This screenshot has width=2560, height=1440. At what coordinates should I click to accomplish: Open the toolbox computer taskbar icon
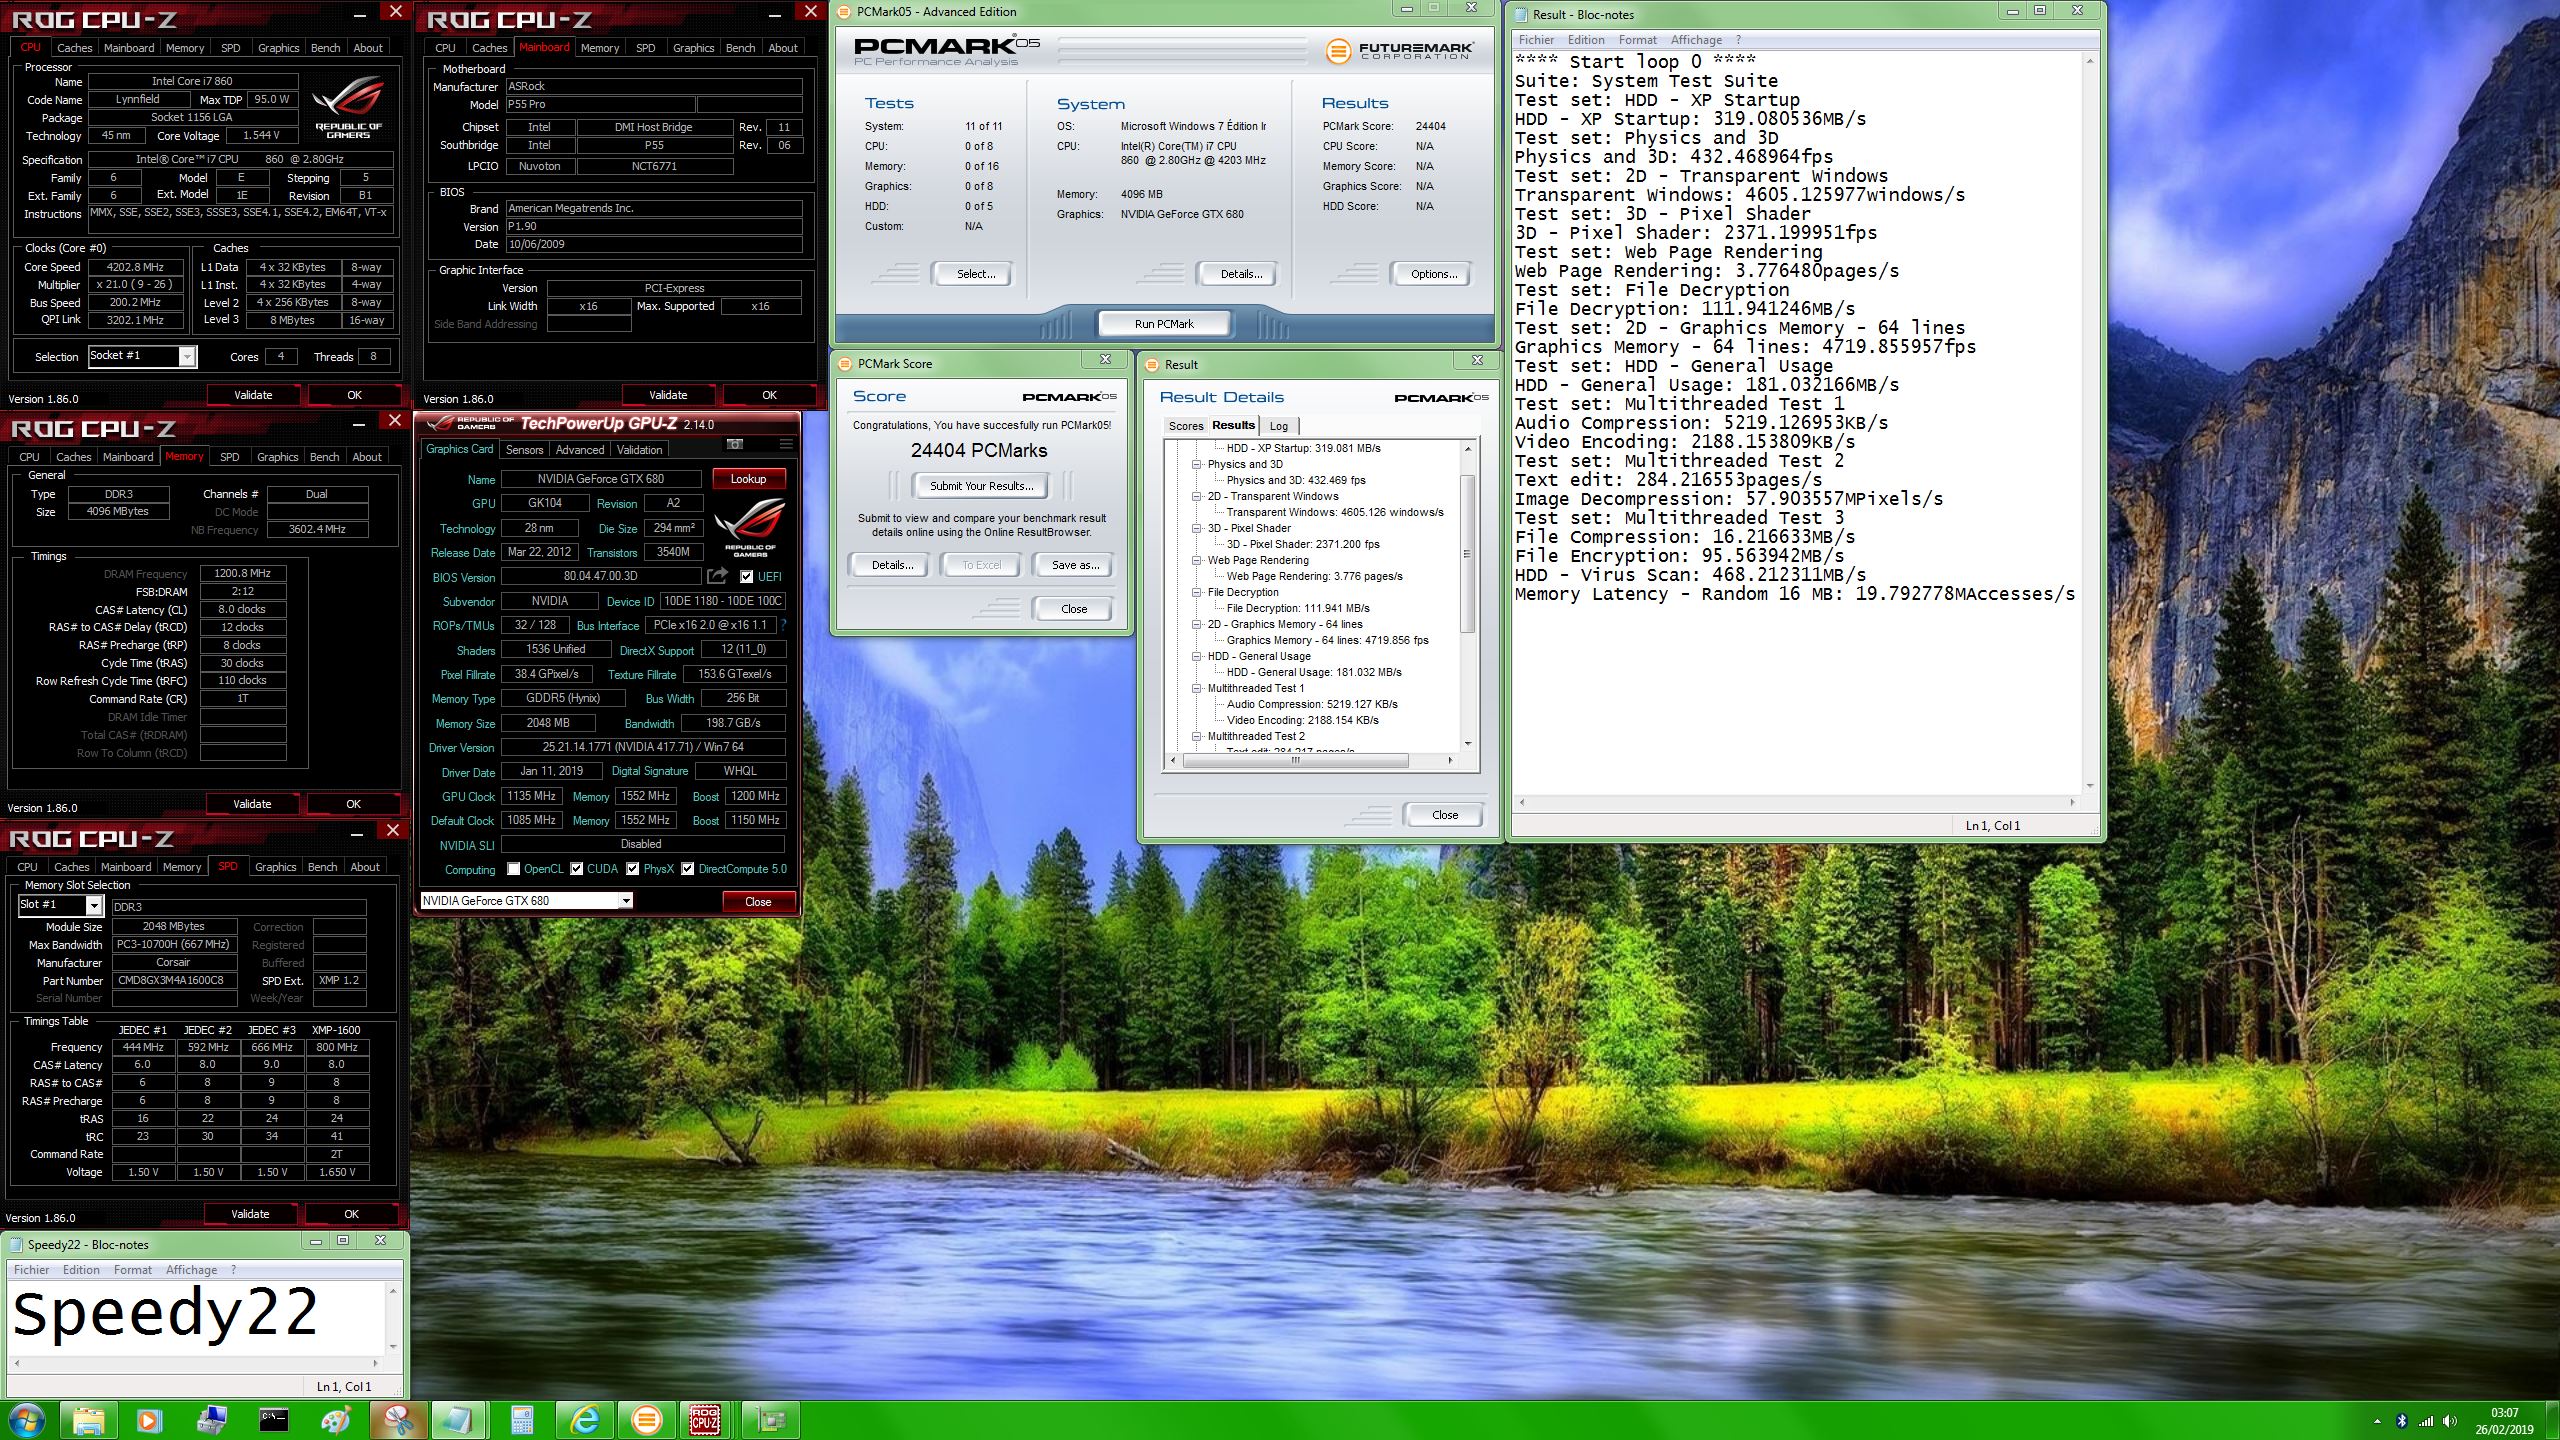tap(212, 1420)
